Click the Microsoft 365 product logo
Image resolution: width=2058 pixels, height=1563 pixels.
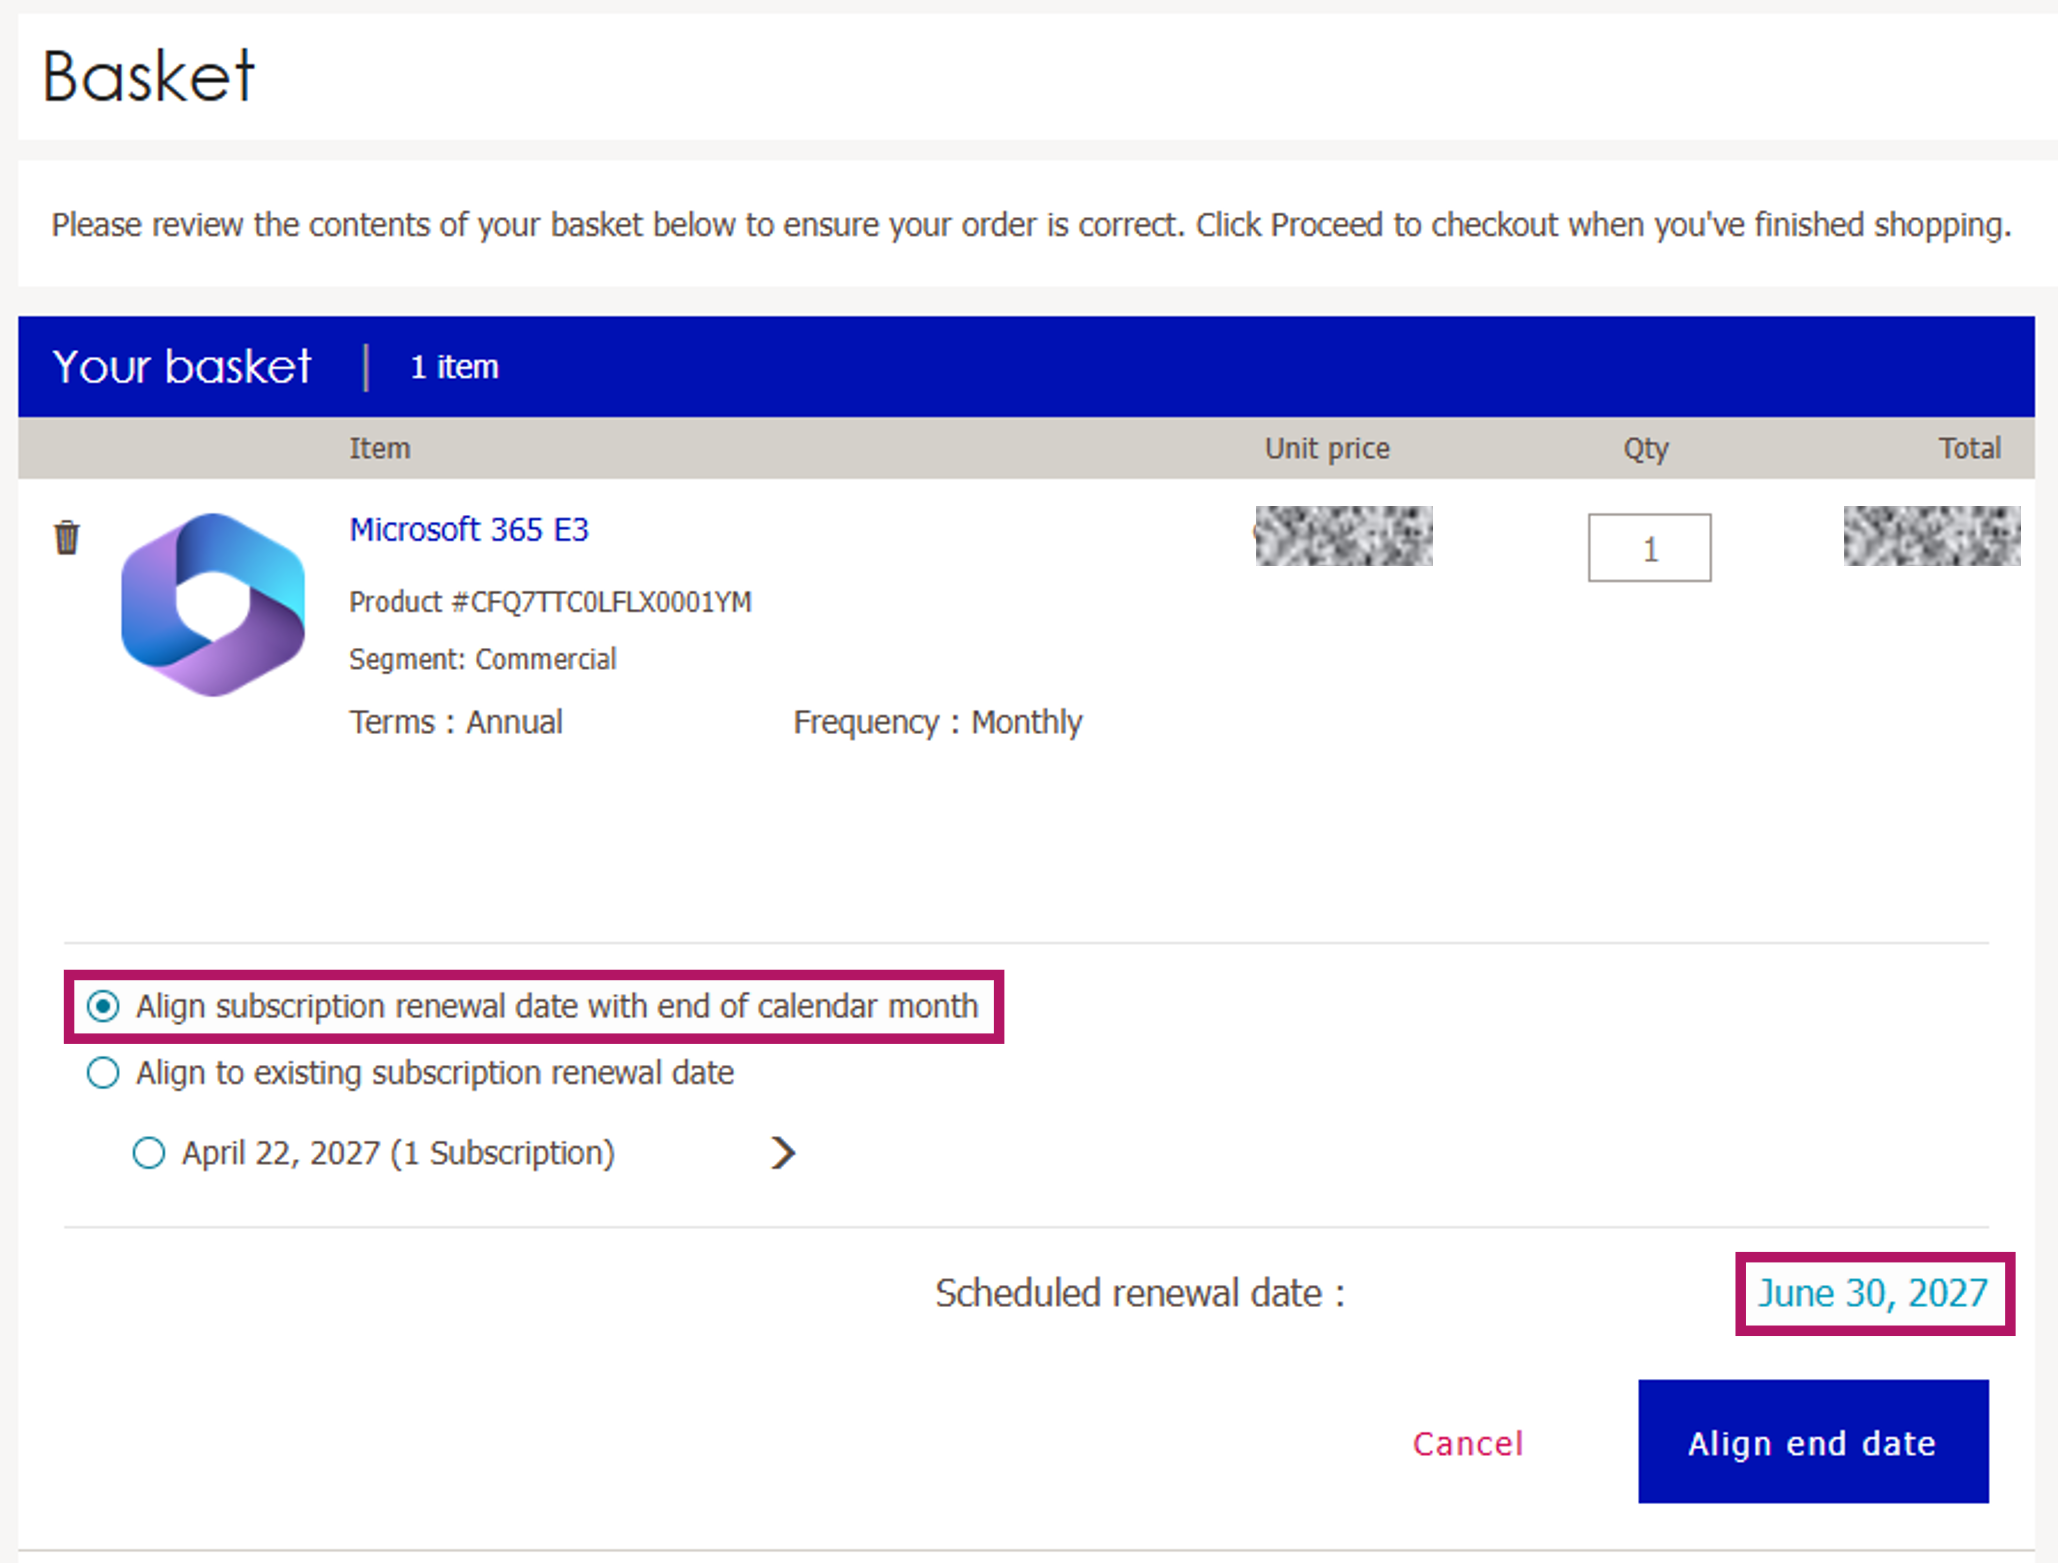(x=213, y=604)
